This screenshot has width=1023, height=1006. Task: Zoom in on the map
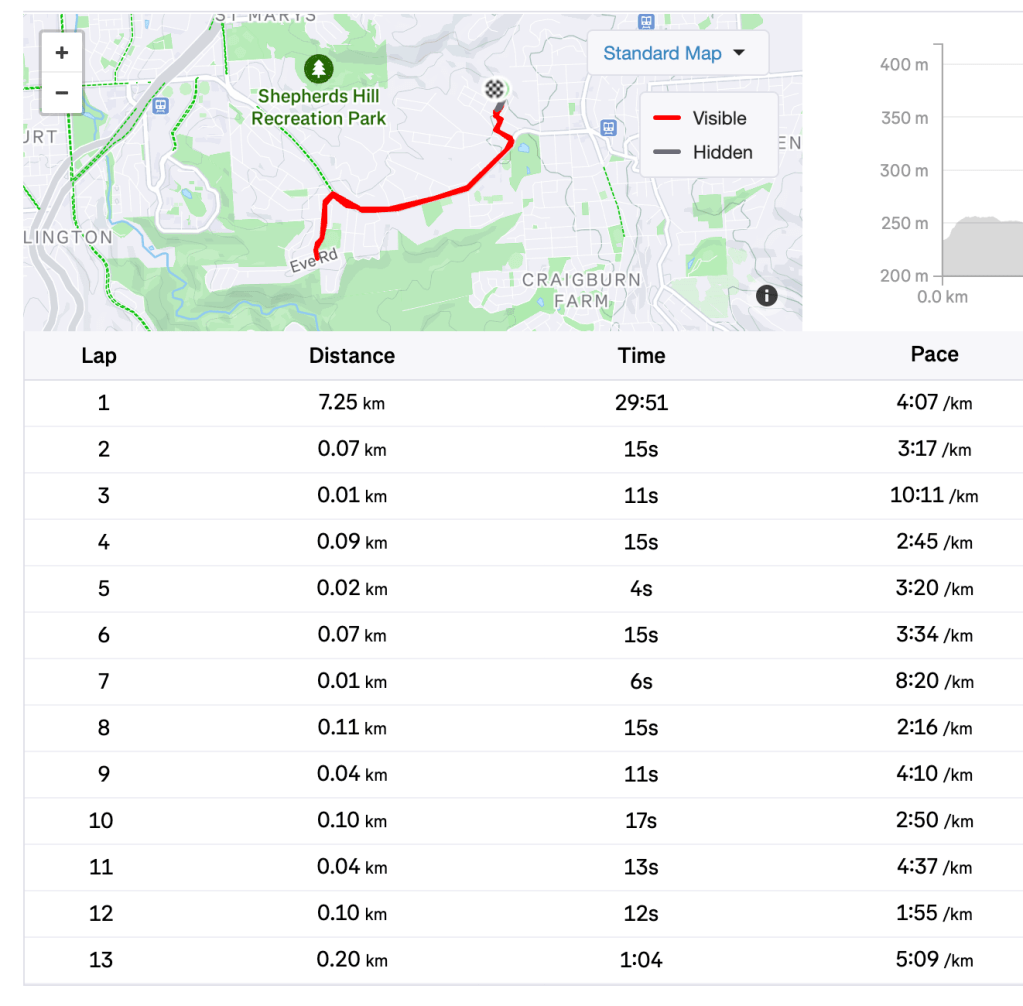coord(62,53)
